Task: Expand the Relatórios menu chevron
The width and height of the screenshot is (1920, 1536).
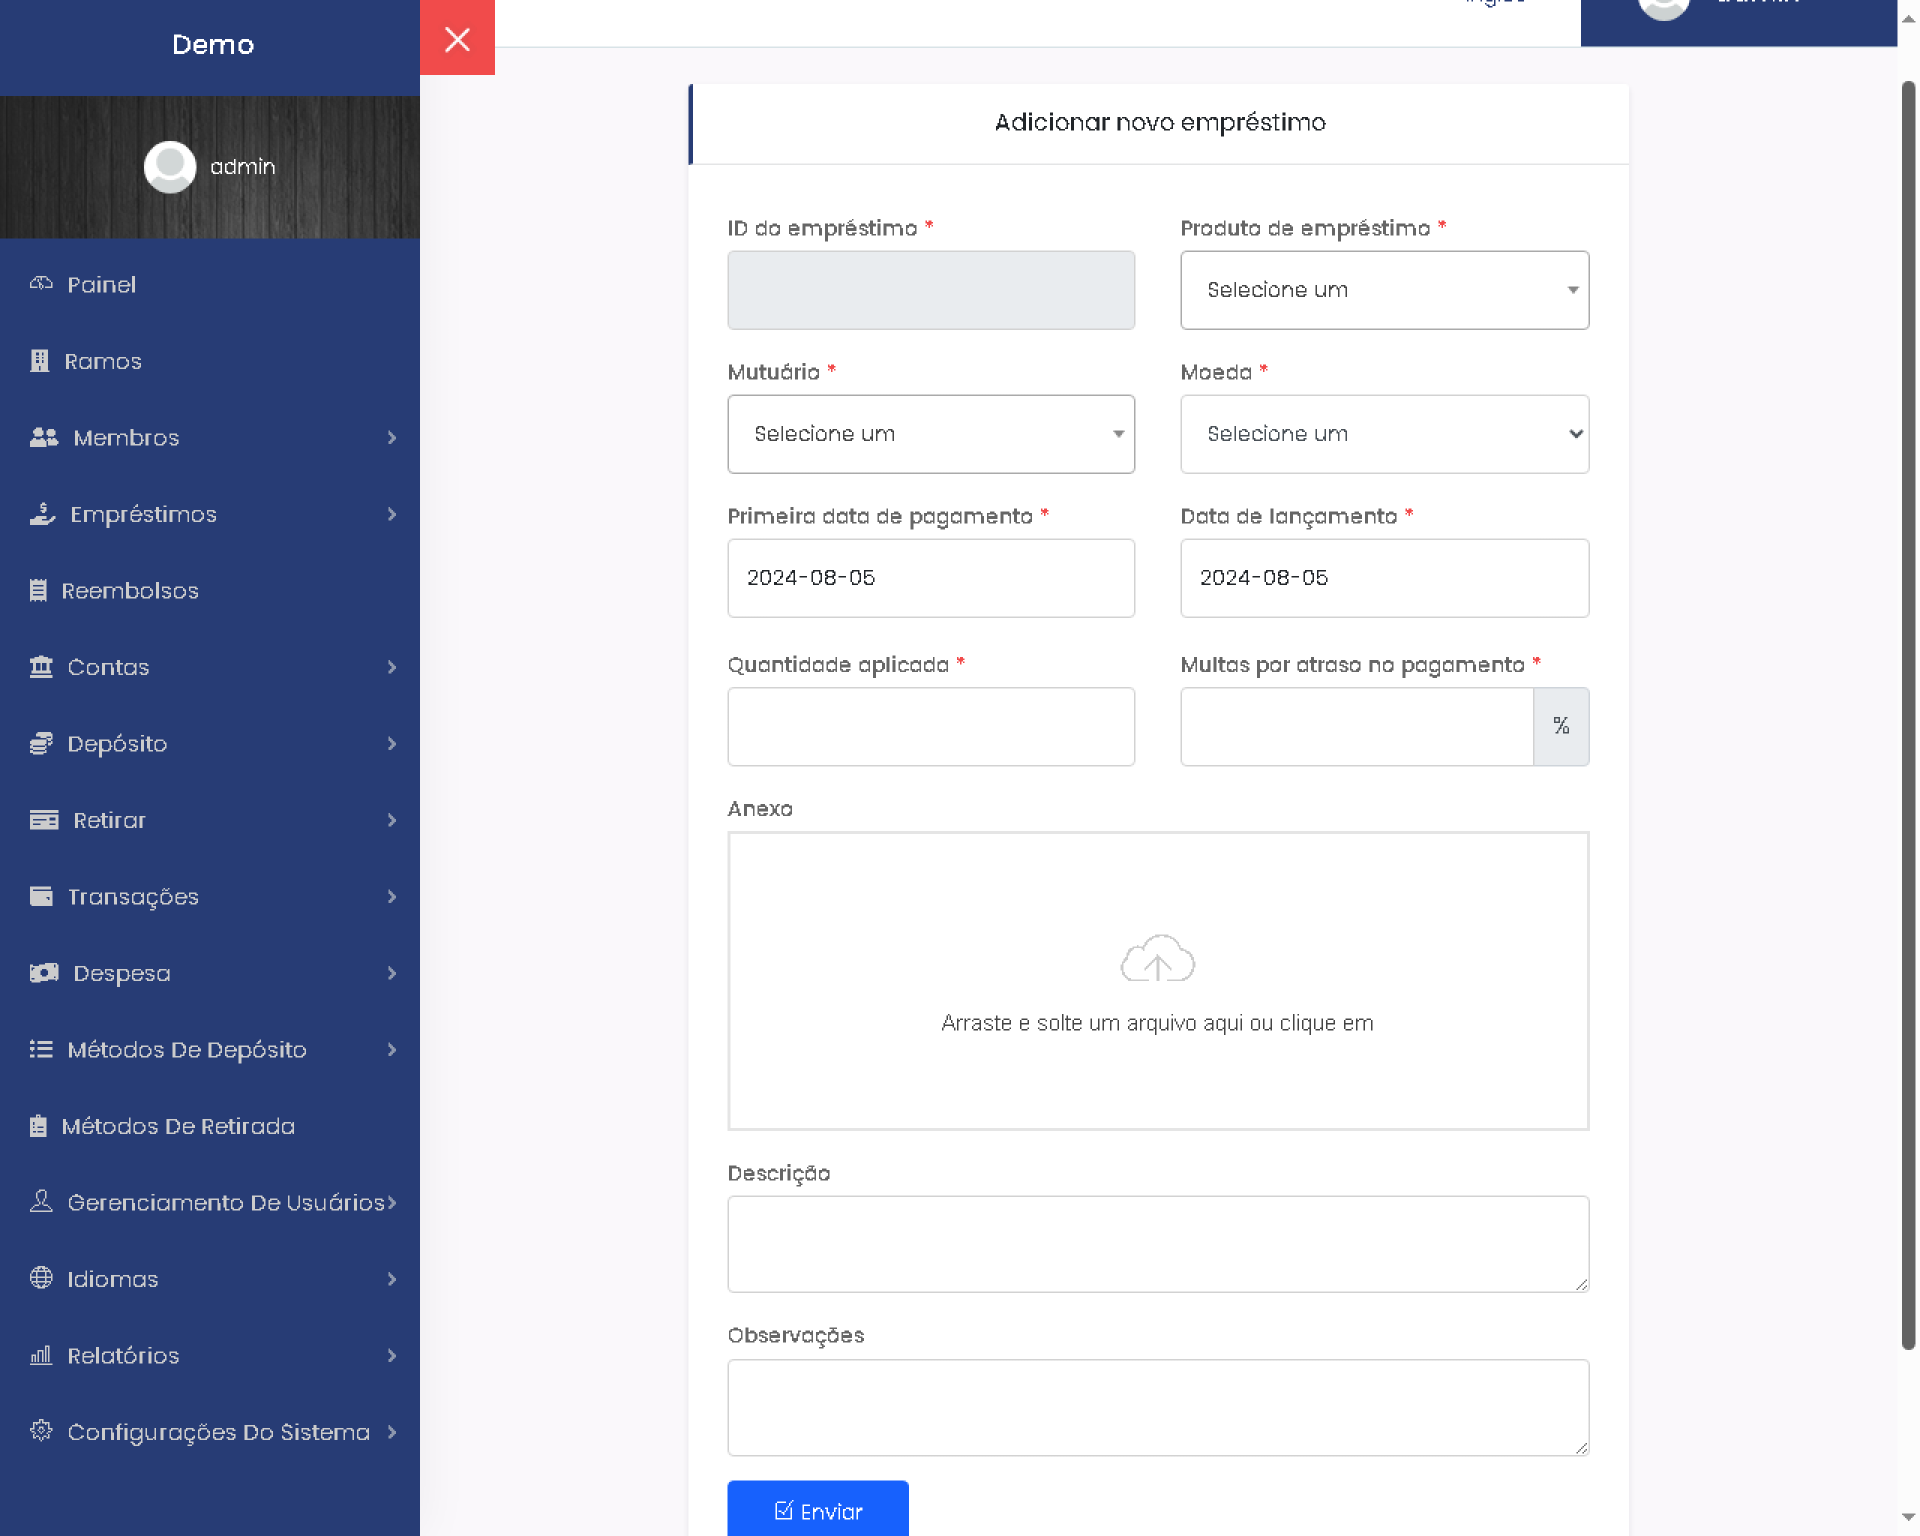Action: (392, 1355)
